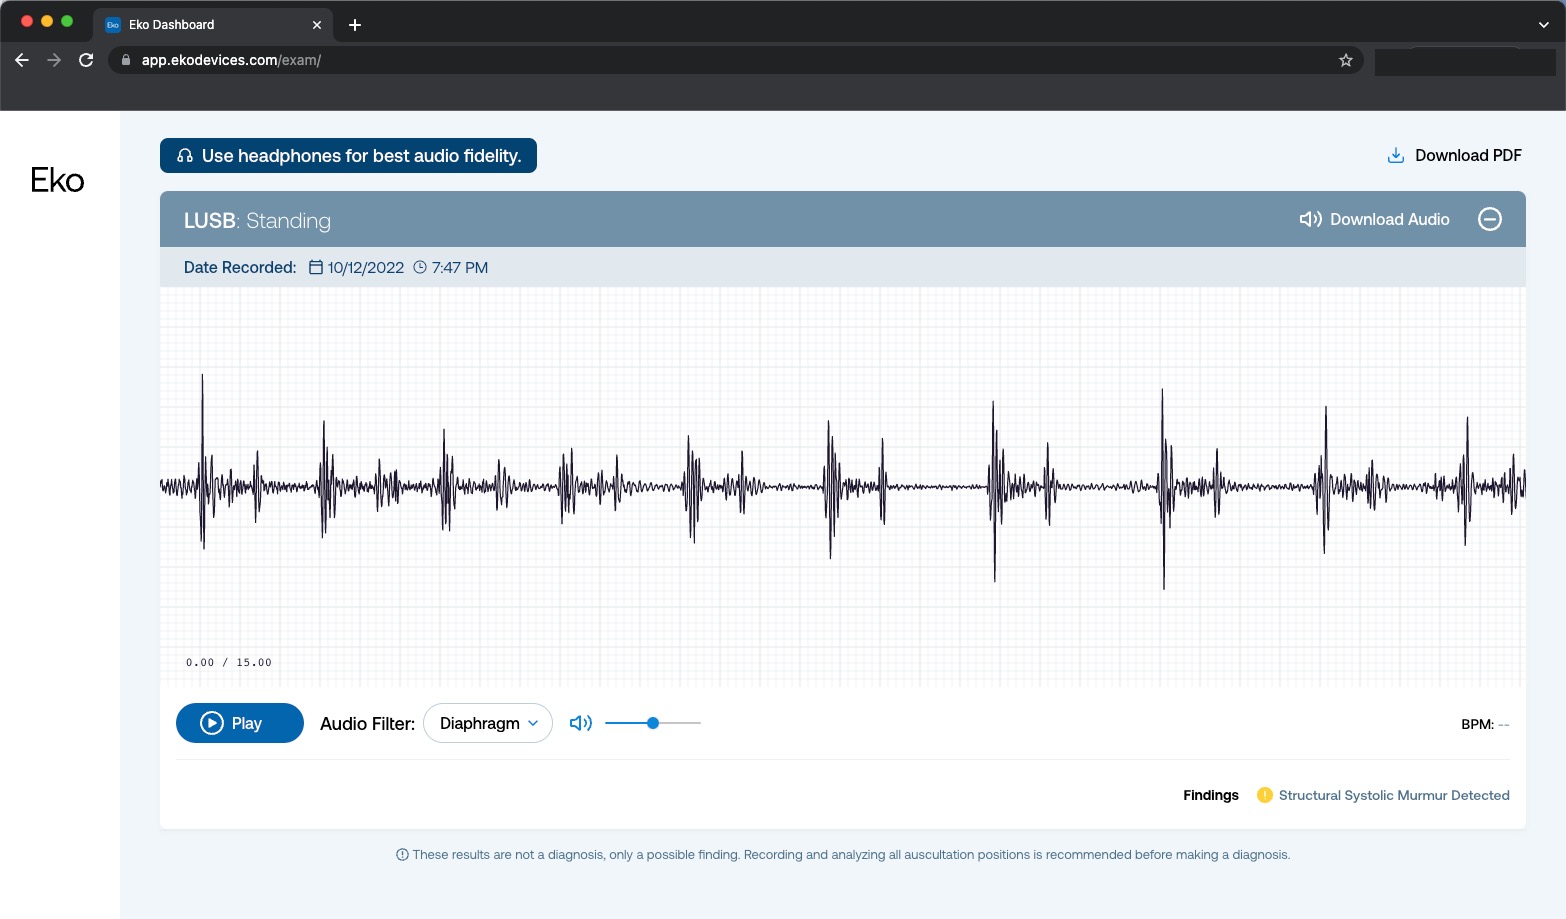Mute audio using the speaker icon
This screenshot has height=919, width=1566.
click(x=581, y=723)
